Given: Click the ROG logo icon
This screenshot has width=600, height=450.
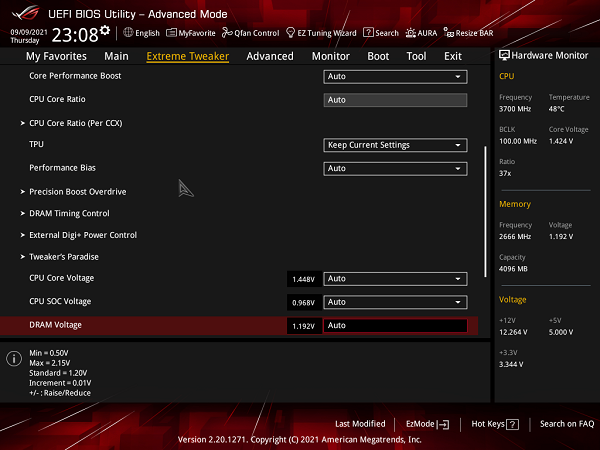Looking at the screenshot, I should [25, 13].
